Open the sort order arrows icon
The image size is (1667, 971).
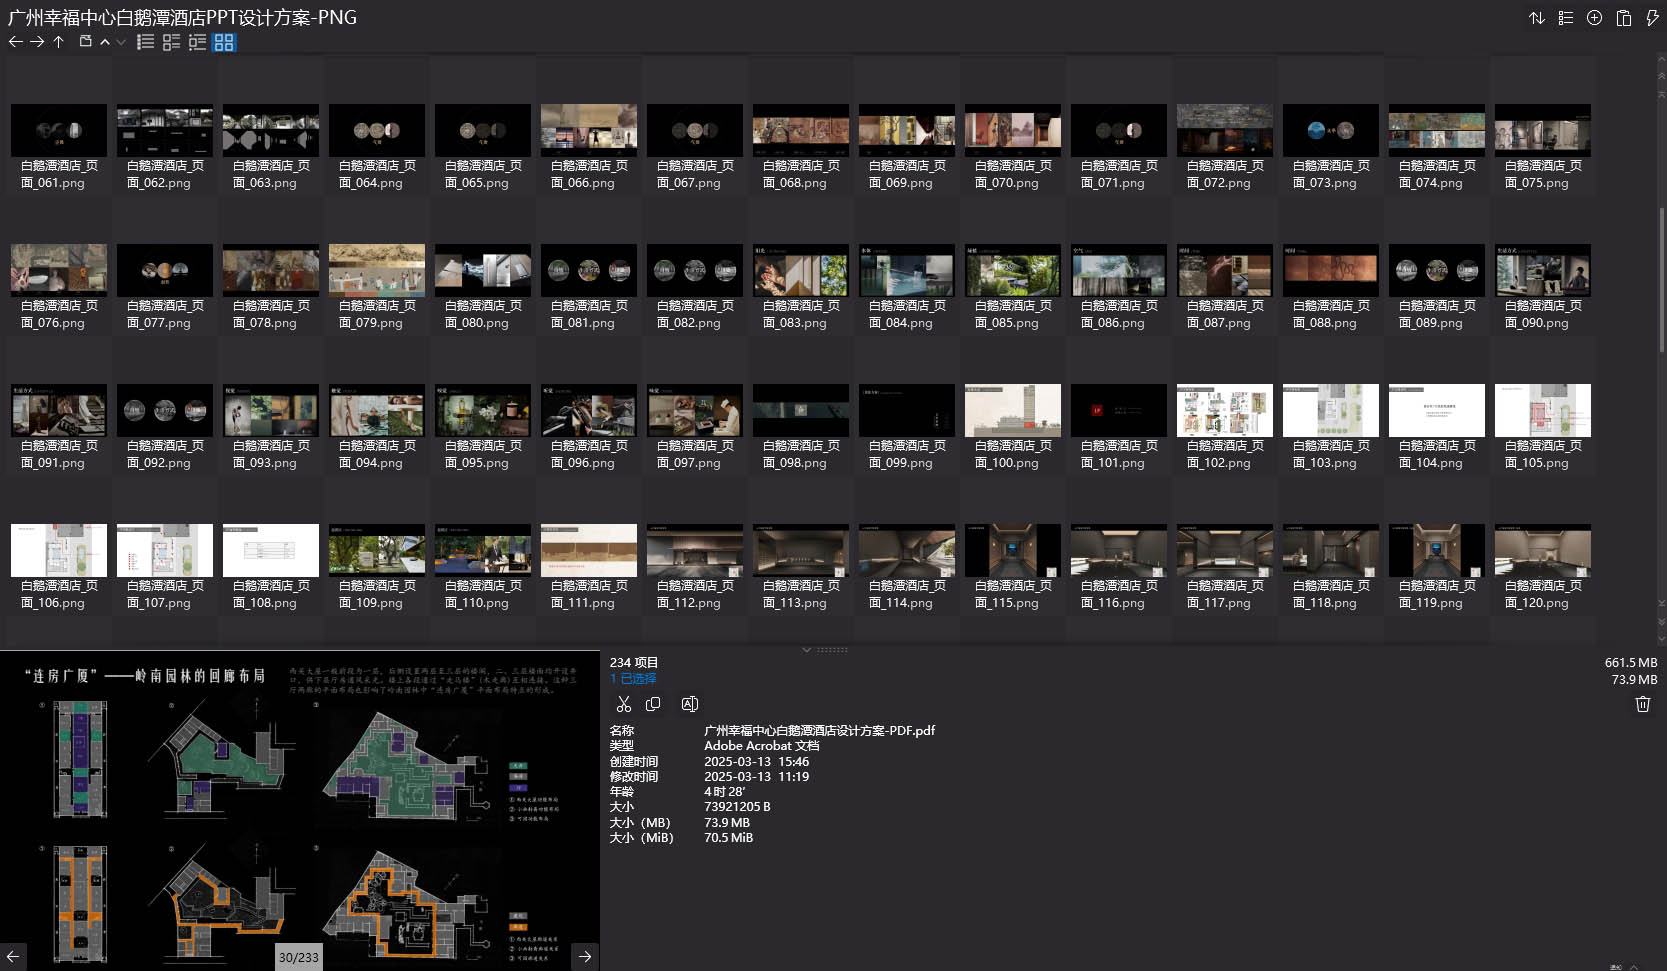(1537, 18)
